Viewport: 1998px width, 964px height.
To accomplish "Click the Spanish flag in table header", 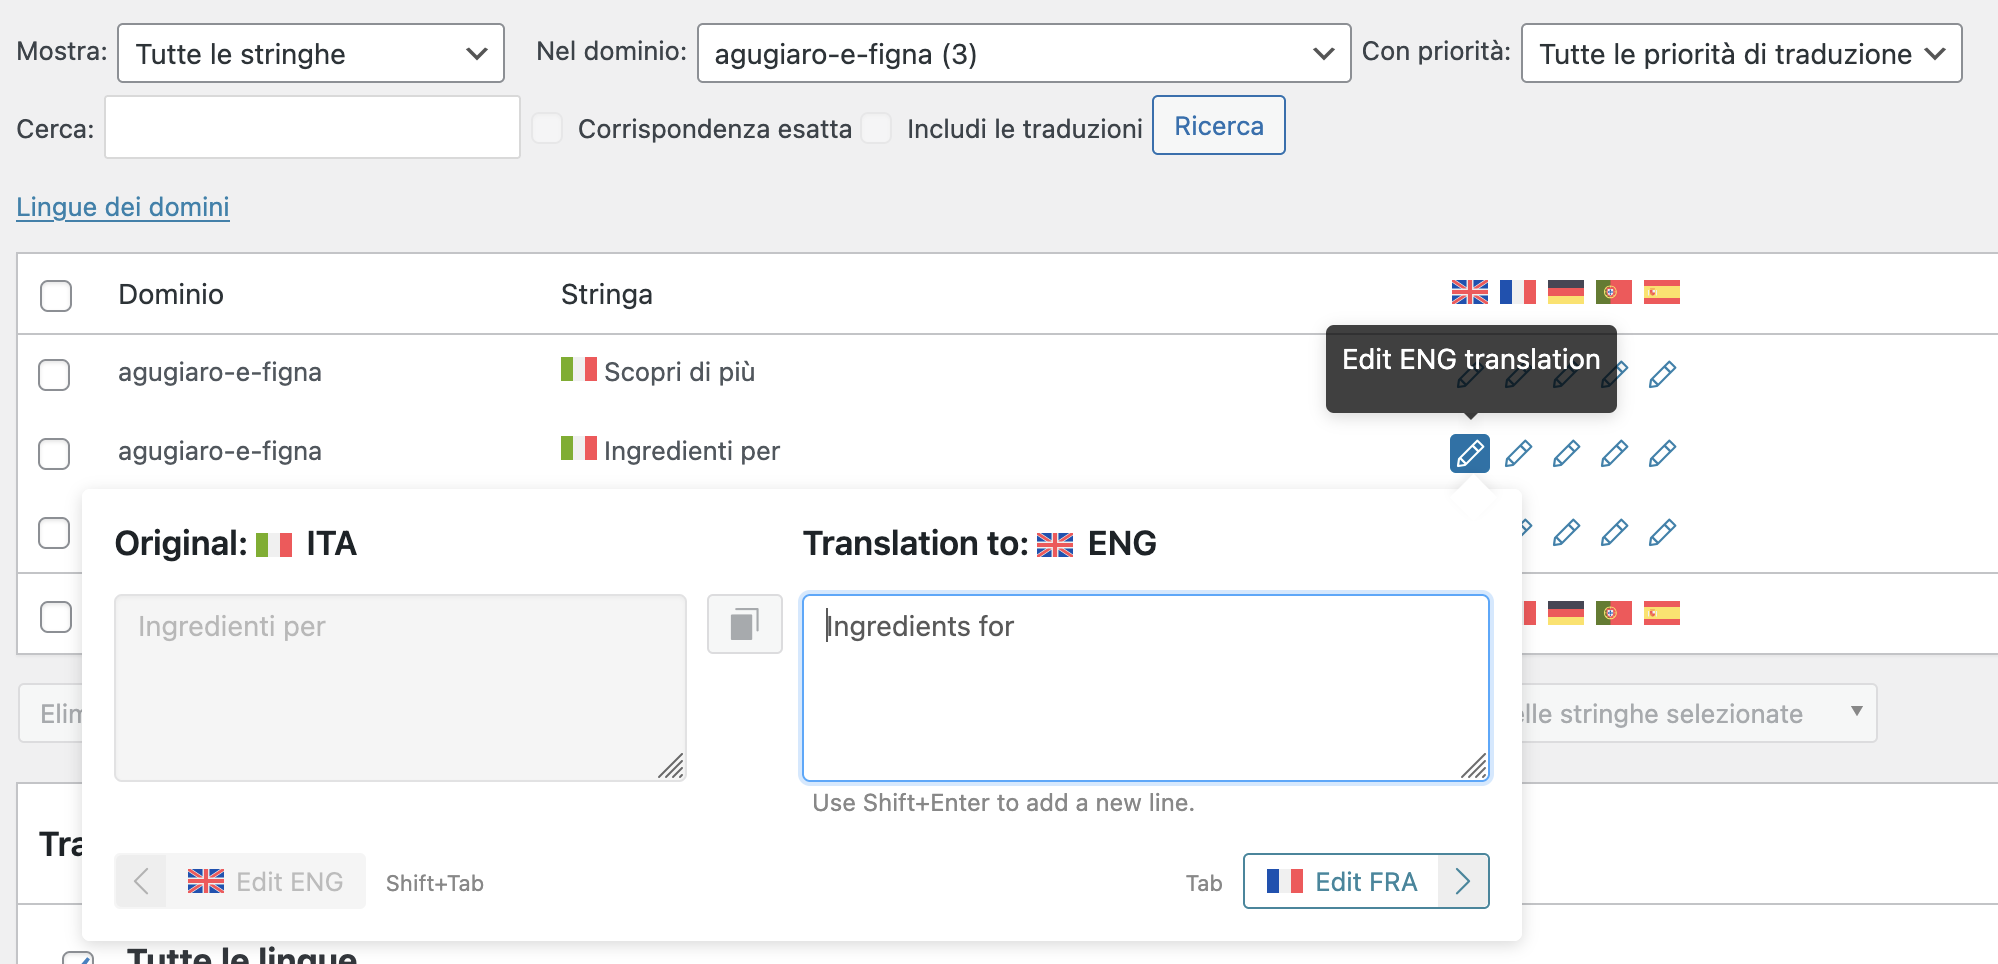I will (x=1661, y=292).
